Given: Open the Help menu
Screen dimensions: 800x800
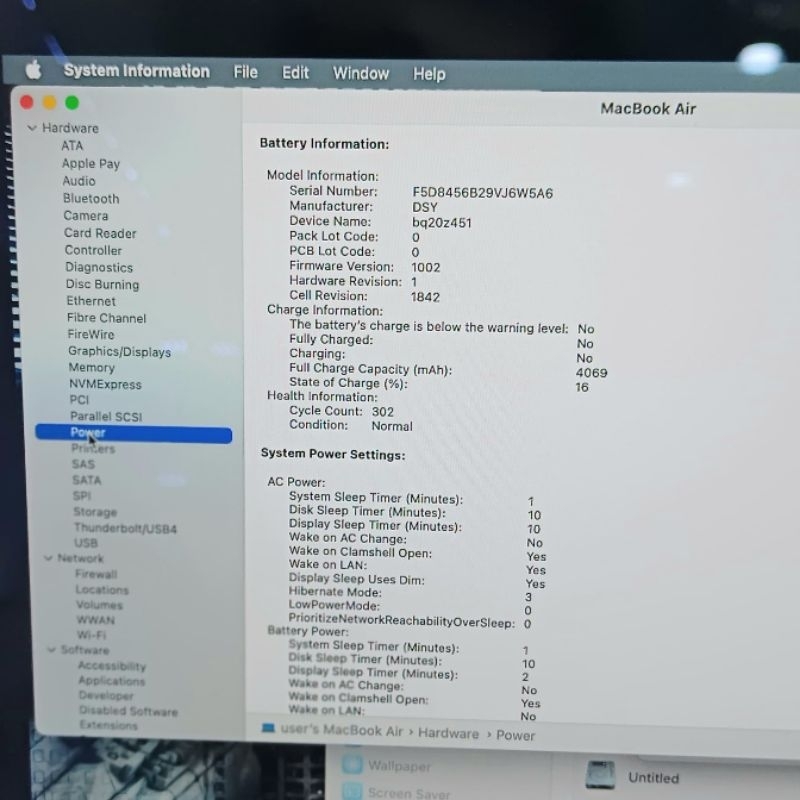Looking at the screenshot, I should (x=429, y=74).
